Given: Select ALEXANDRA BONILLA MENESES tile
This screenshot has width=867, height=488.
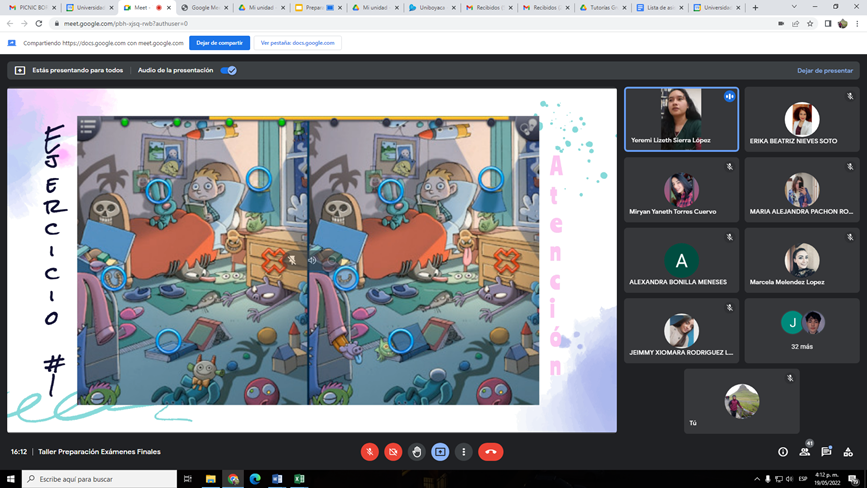Looking at the screenshot, I should tap(681, 260).
